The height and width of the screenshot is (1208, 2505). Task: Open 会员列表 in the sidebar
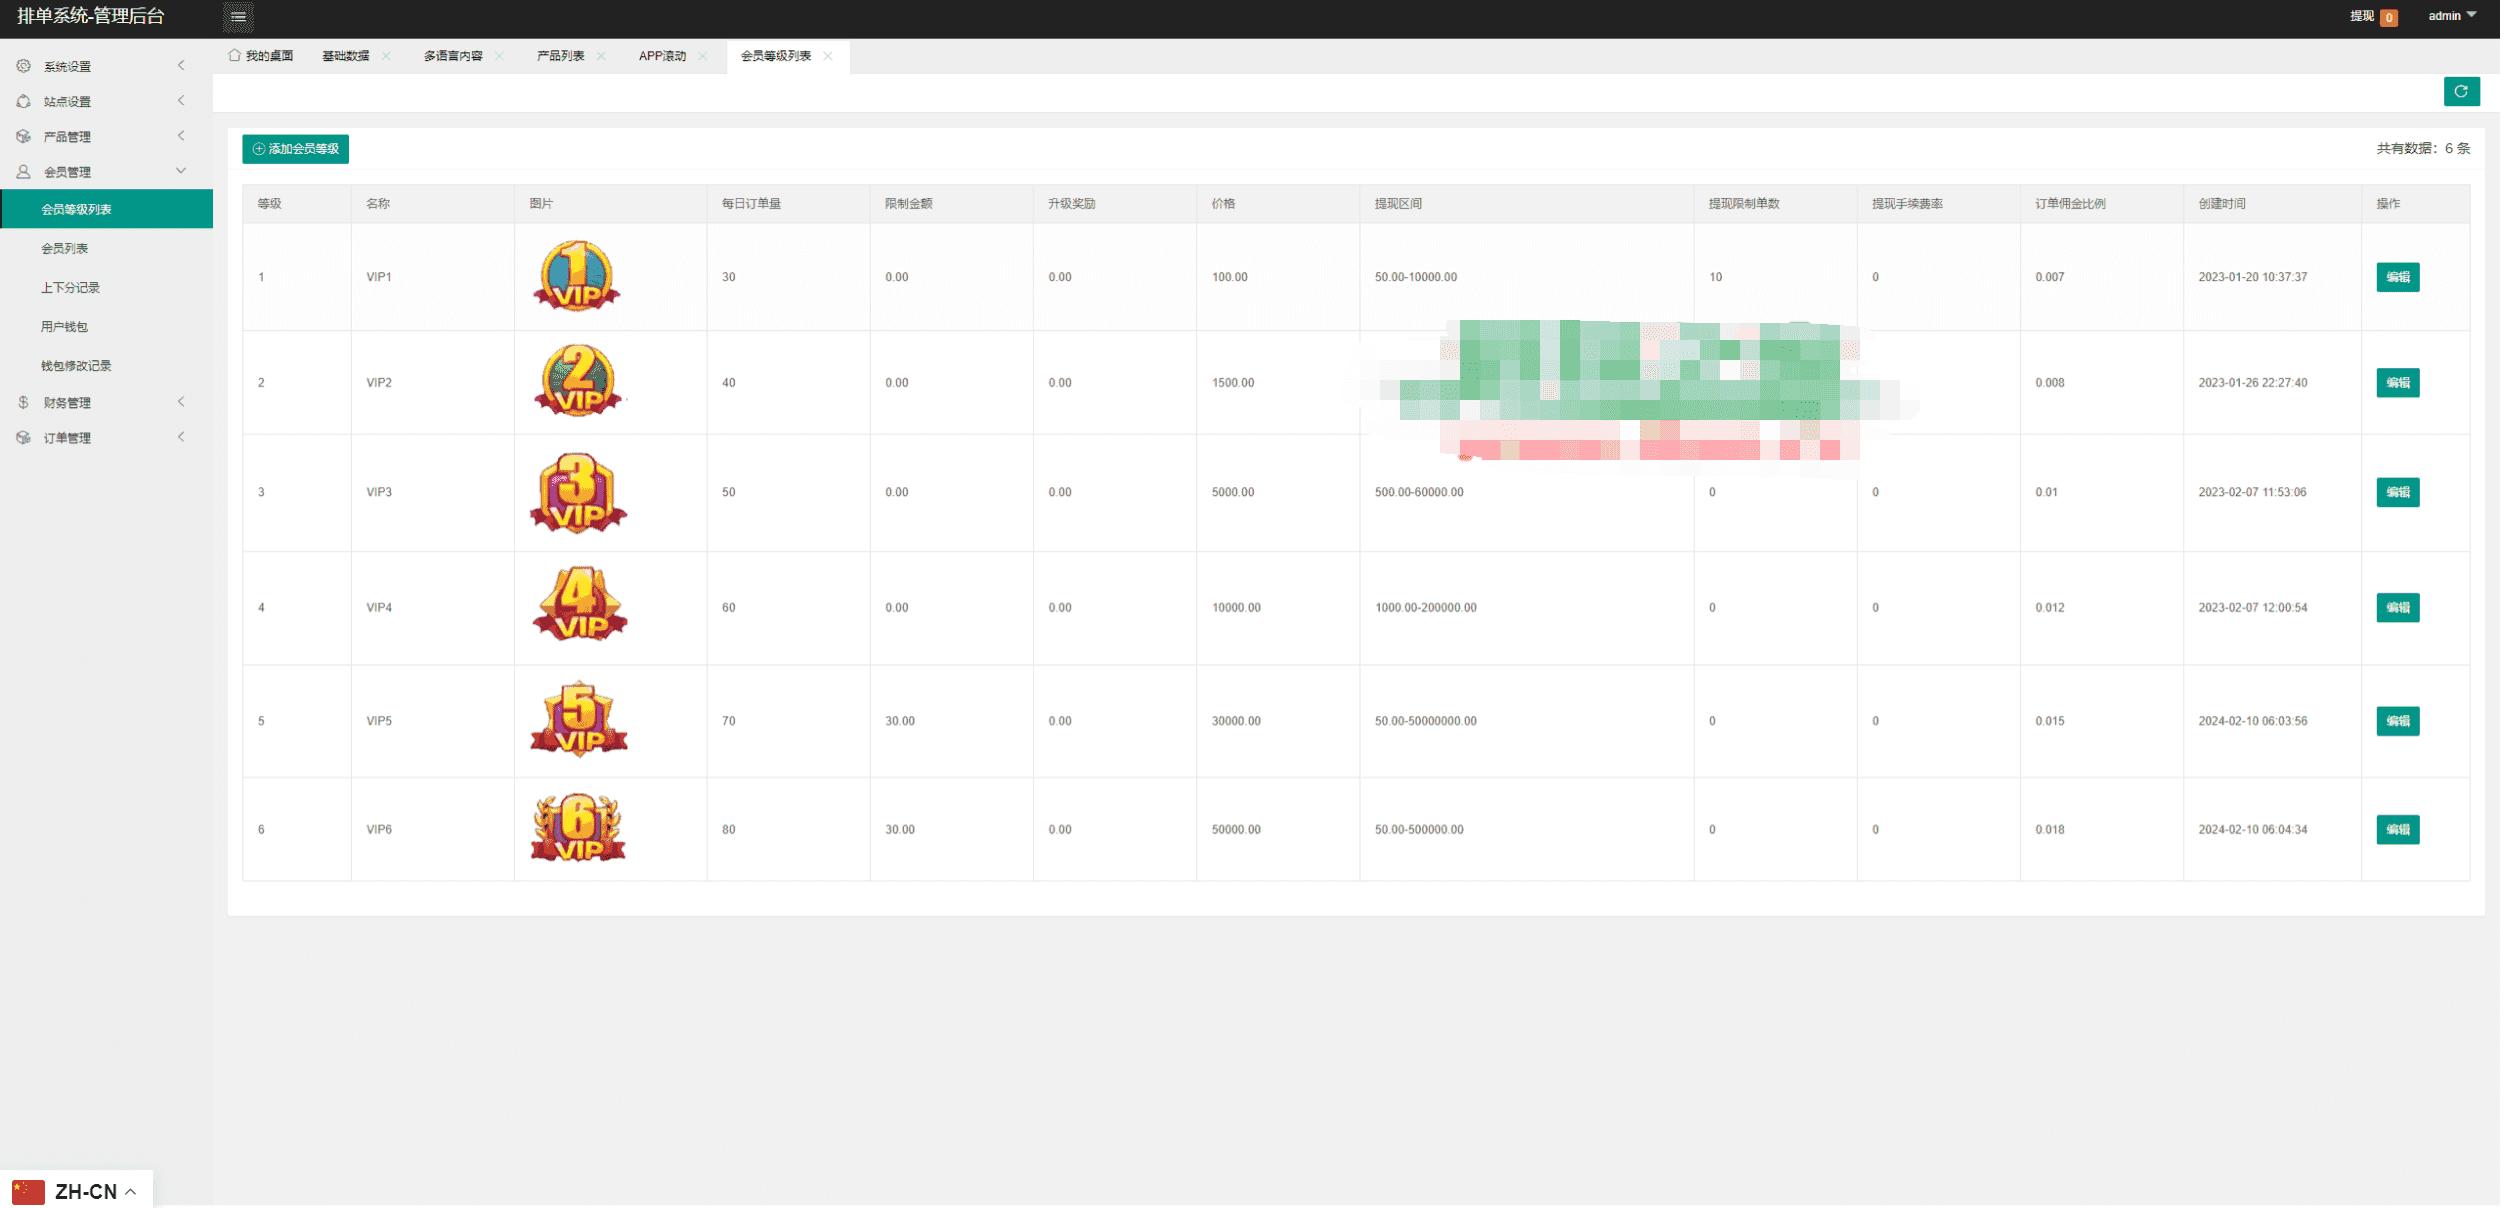click(x=65, y=248)
